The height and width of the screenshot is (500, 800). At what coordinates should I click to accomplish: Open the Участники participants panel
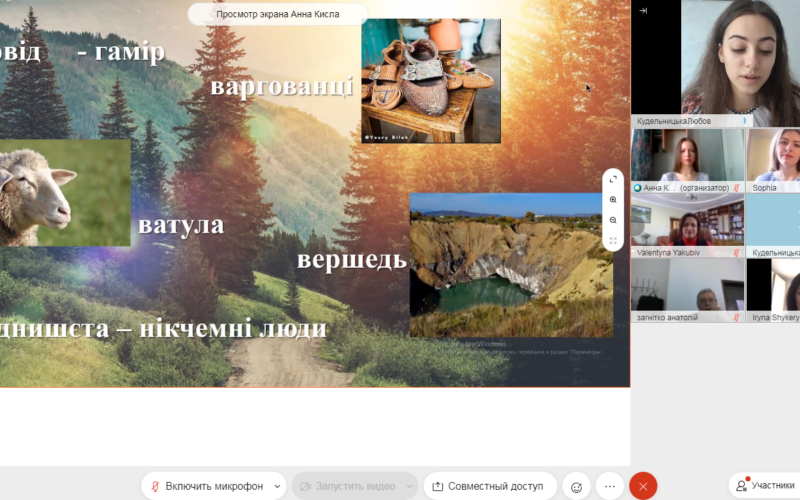[x=765, y=485]
